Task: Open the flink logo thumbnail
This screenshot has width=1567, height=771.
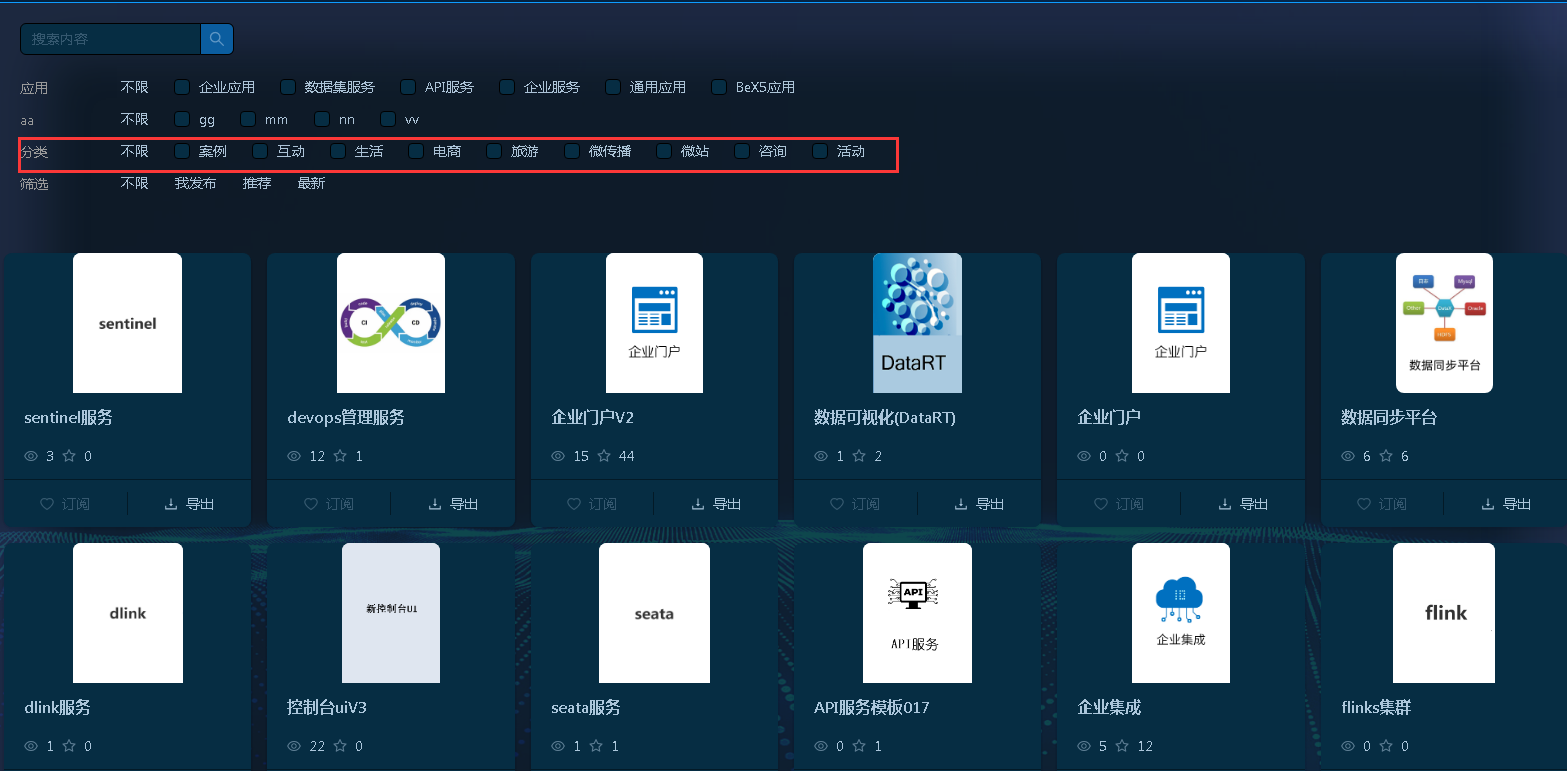Action: coord(1444,613)
